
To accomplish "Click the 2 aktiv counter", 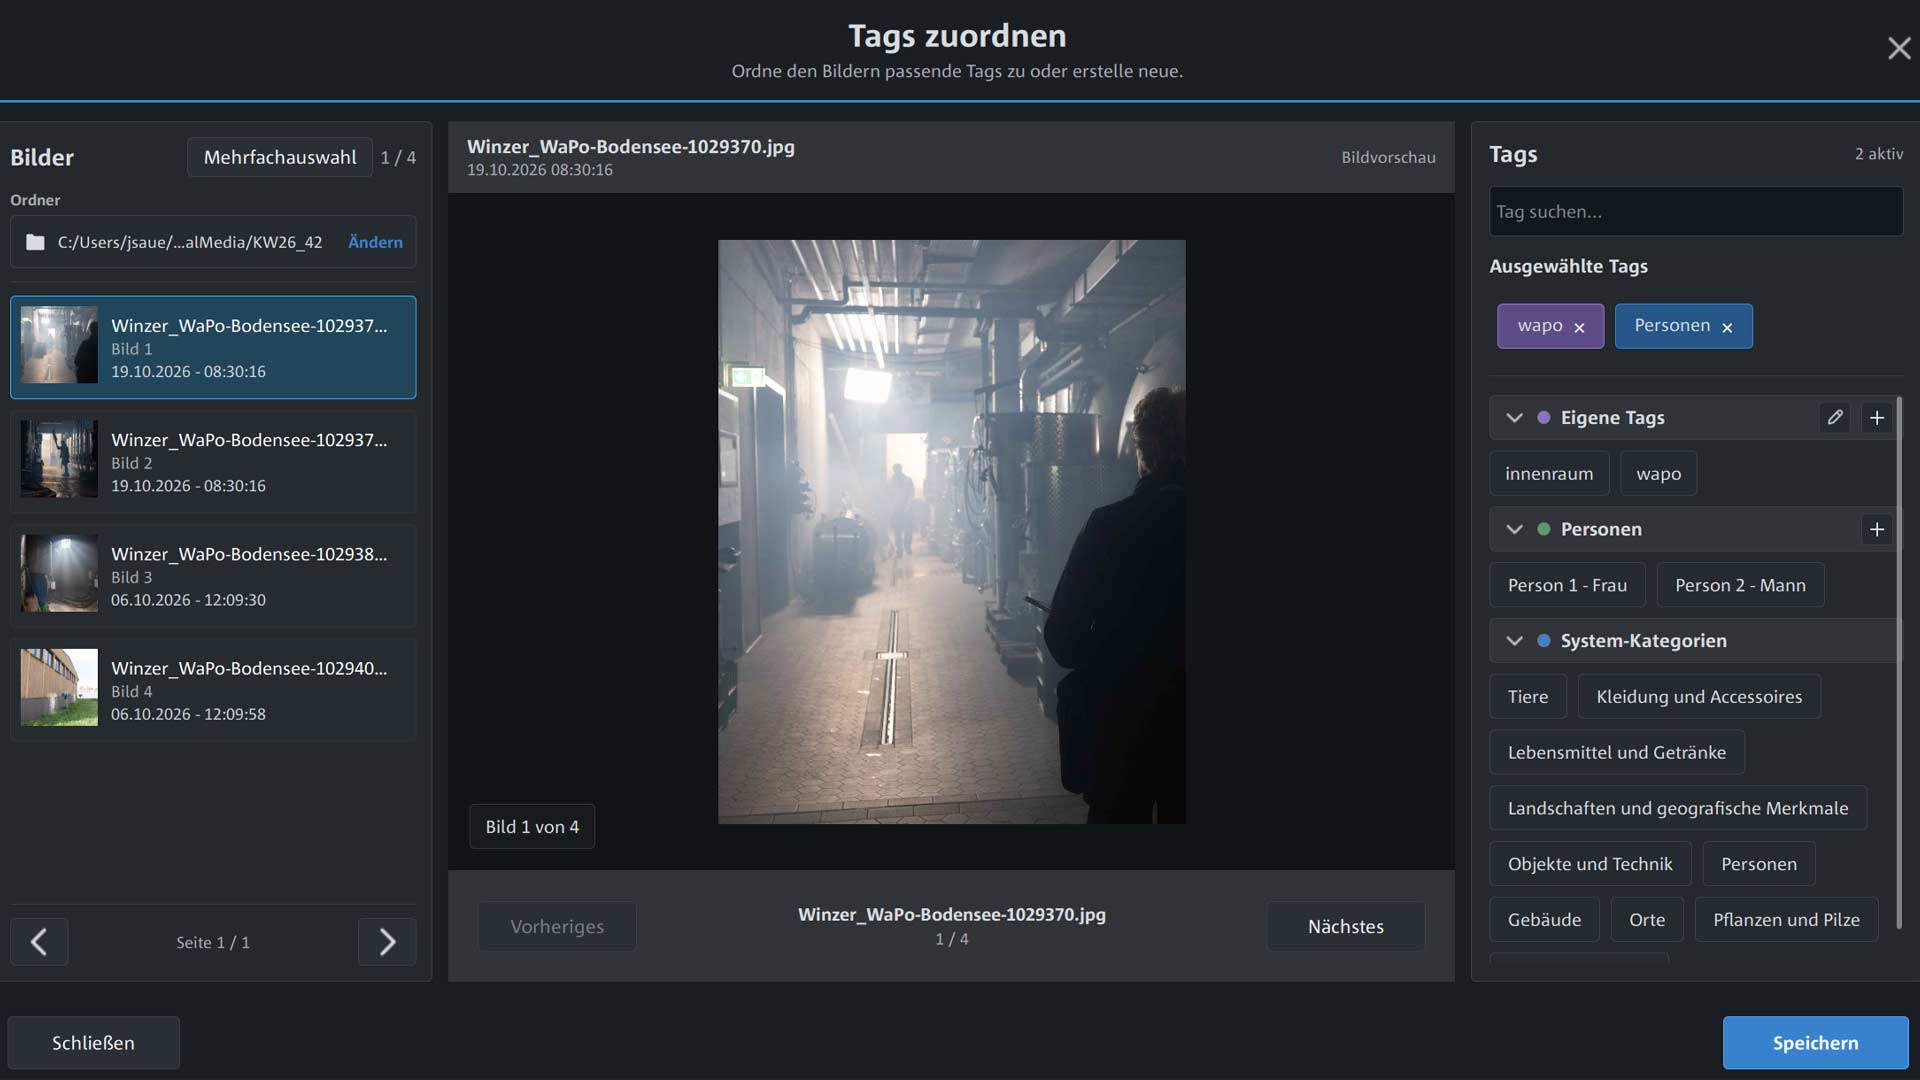I will pos(1879,154).
